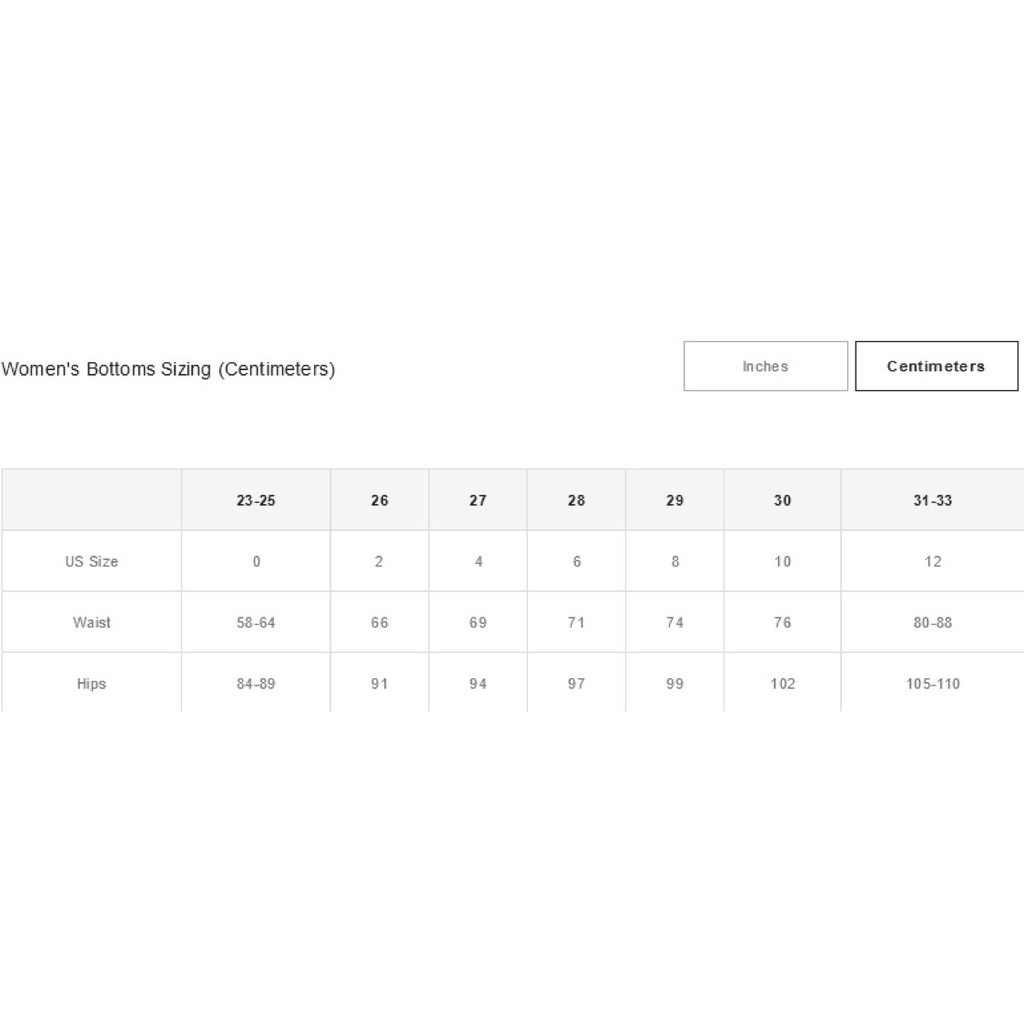Screen dimensions: 1024x1024
Task: Select the hips measurement 105-110 cell
Action: [x=932, y=684]
